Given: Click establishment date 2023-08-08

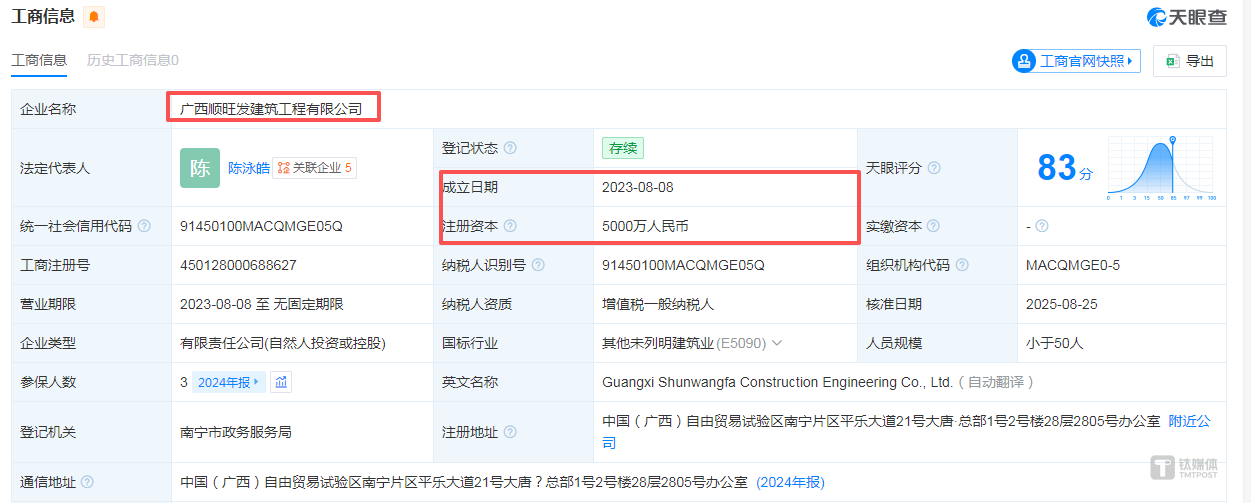Looking at the screenshot, I should tap(638, 187).
